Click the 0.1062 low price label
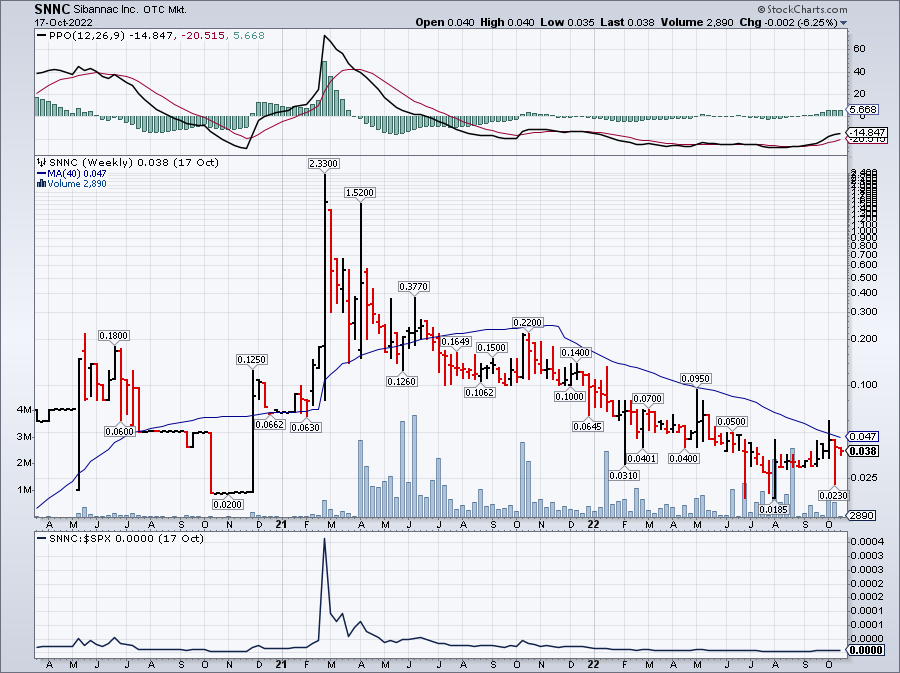Viewport: 900px width, 673px height. [480, 392]
